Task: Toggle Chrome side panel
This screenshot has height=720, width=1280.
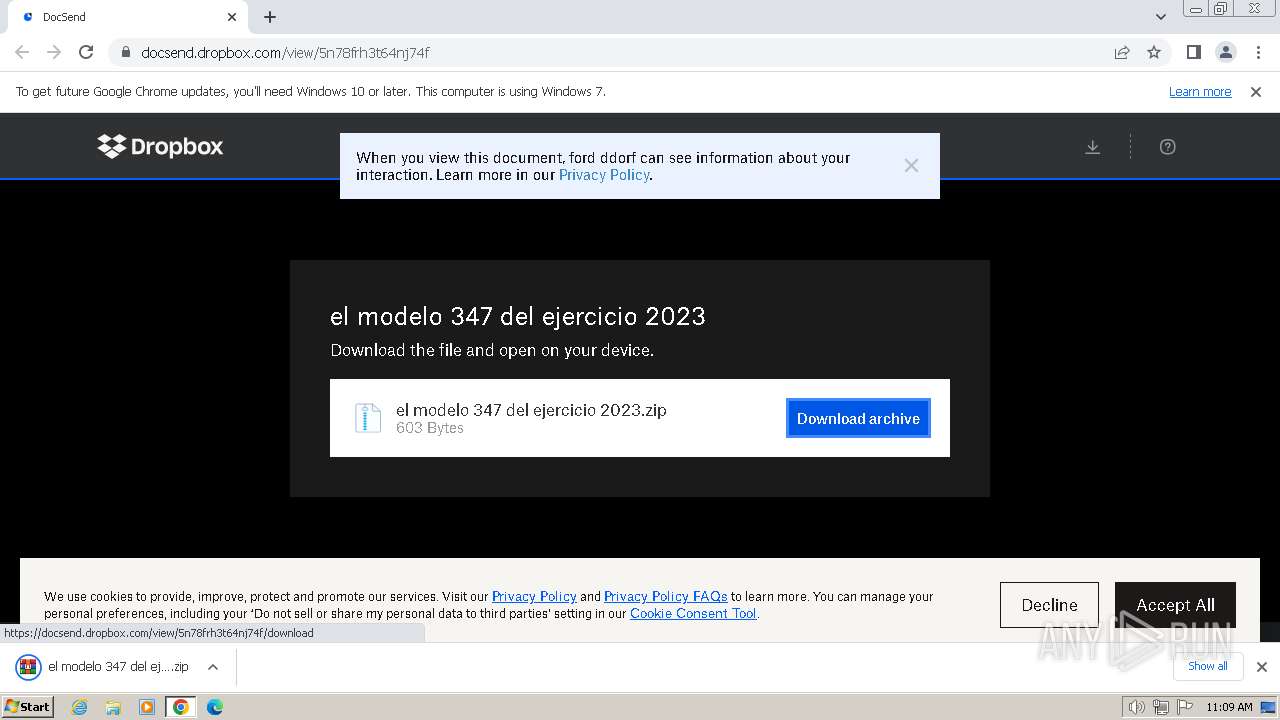Action: point(1193,52)
